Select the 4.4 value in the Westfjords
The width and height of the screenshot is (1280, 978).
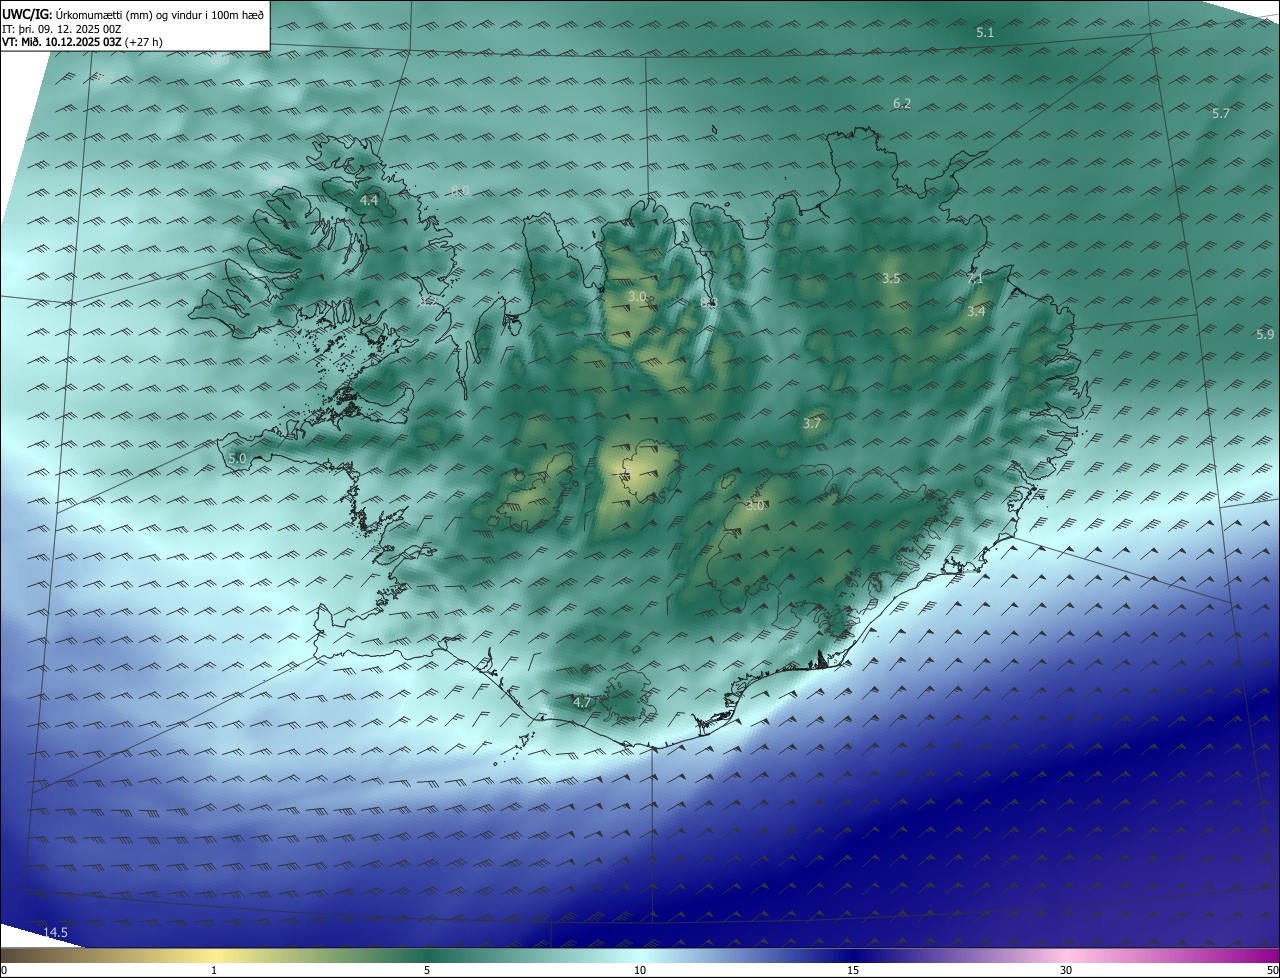point(369,201)
